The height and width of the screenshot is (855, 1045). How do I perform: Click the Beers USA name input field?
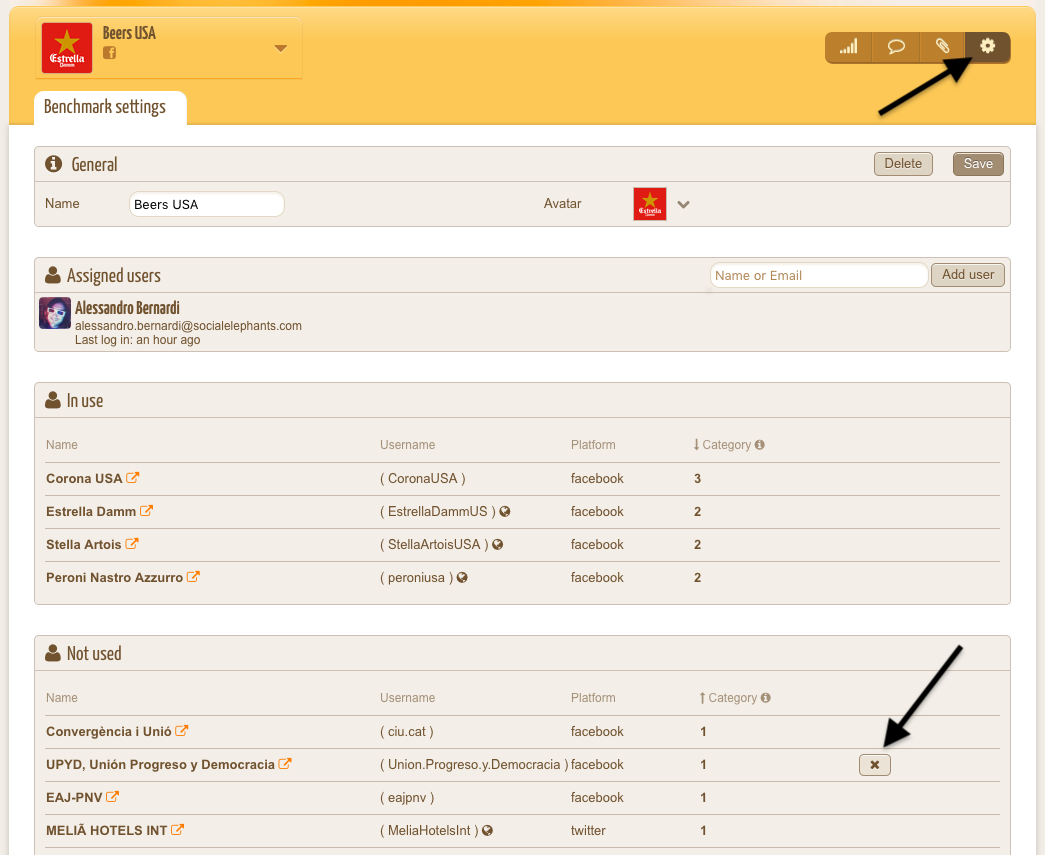(x=207, y=205)
